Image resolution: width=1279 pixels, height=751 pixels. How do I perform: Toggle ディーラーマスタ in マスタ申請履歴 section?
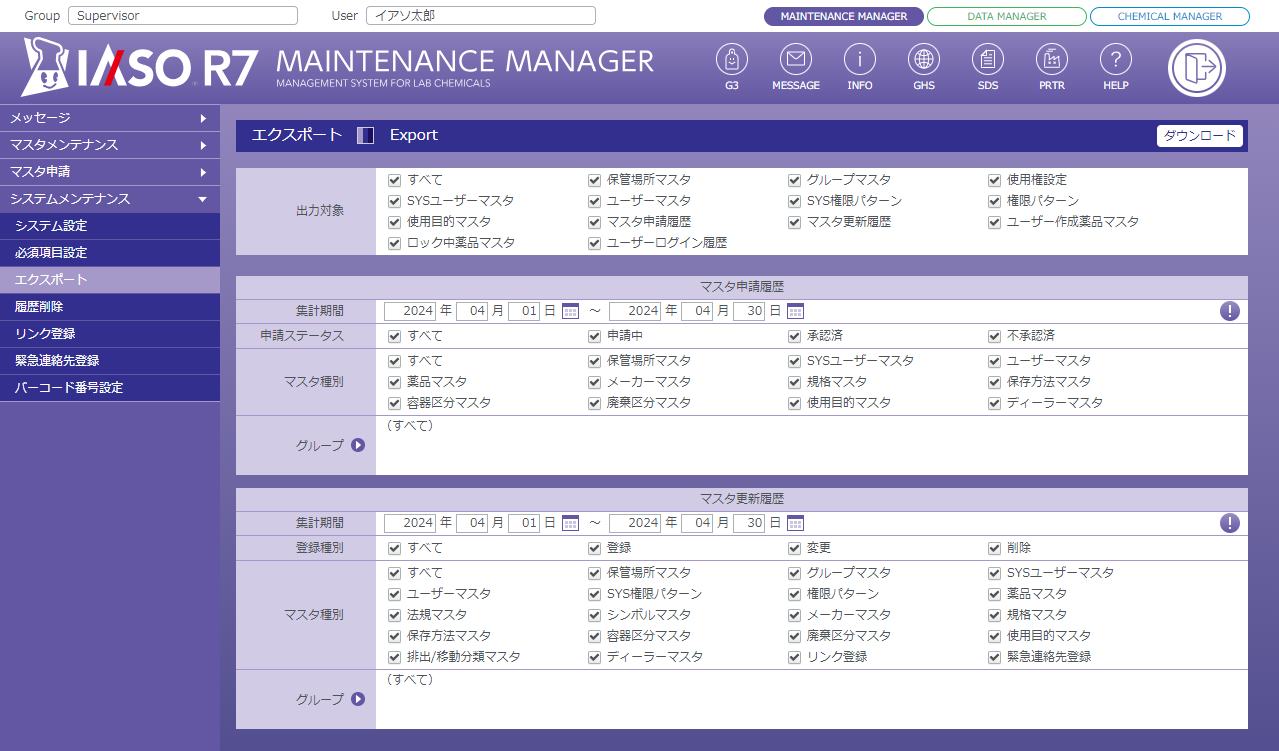tap(994, 403)
